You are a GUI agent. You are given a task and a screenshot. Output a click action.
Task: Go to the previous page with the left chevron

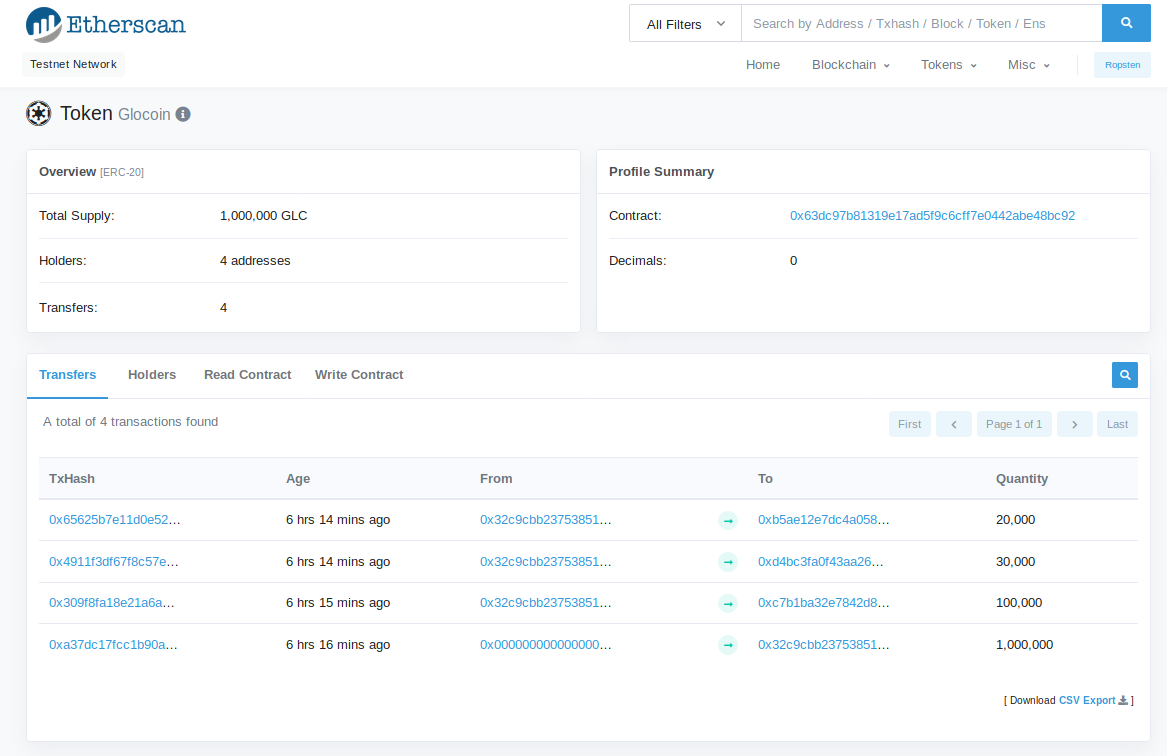tap(953, 424)
